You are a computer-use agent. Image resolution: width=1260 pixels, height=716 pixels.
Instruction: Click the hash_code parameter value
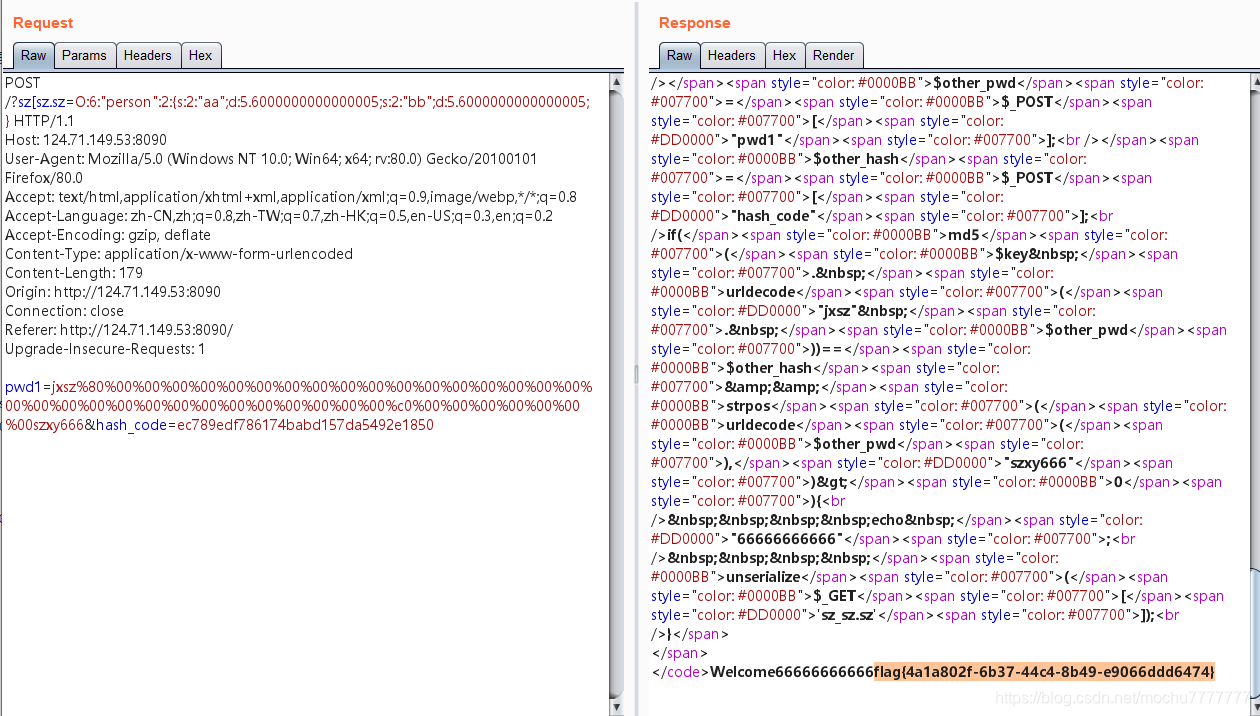coord(306,425)
